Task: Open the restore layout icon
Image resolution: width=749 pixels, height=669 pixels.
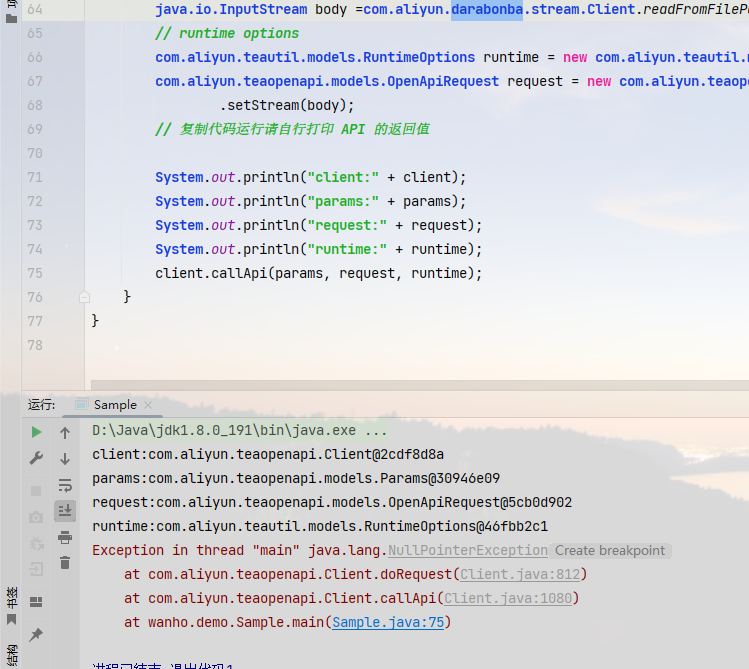Action: click(36, 602)
